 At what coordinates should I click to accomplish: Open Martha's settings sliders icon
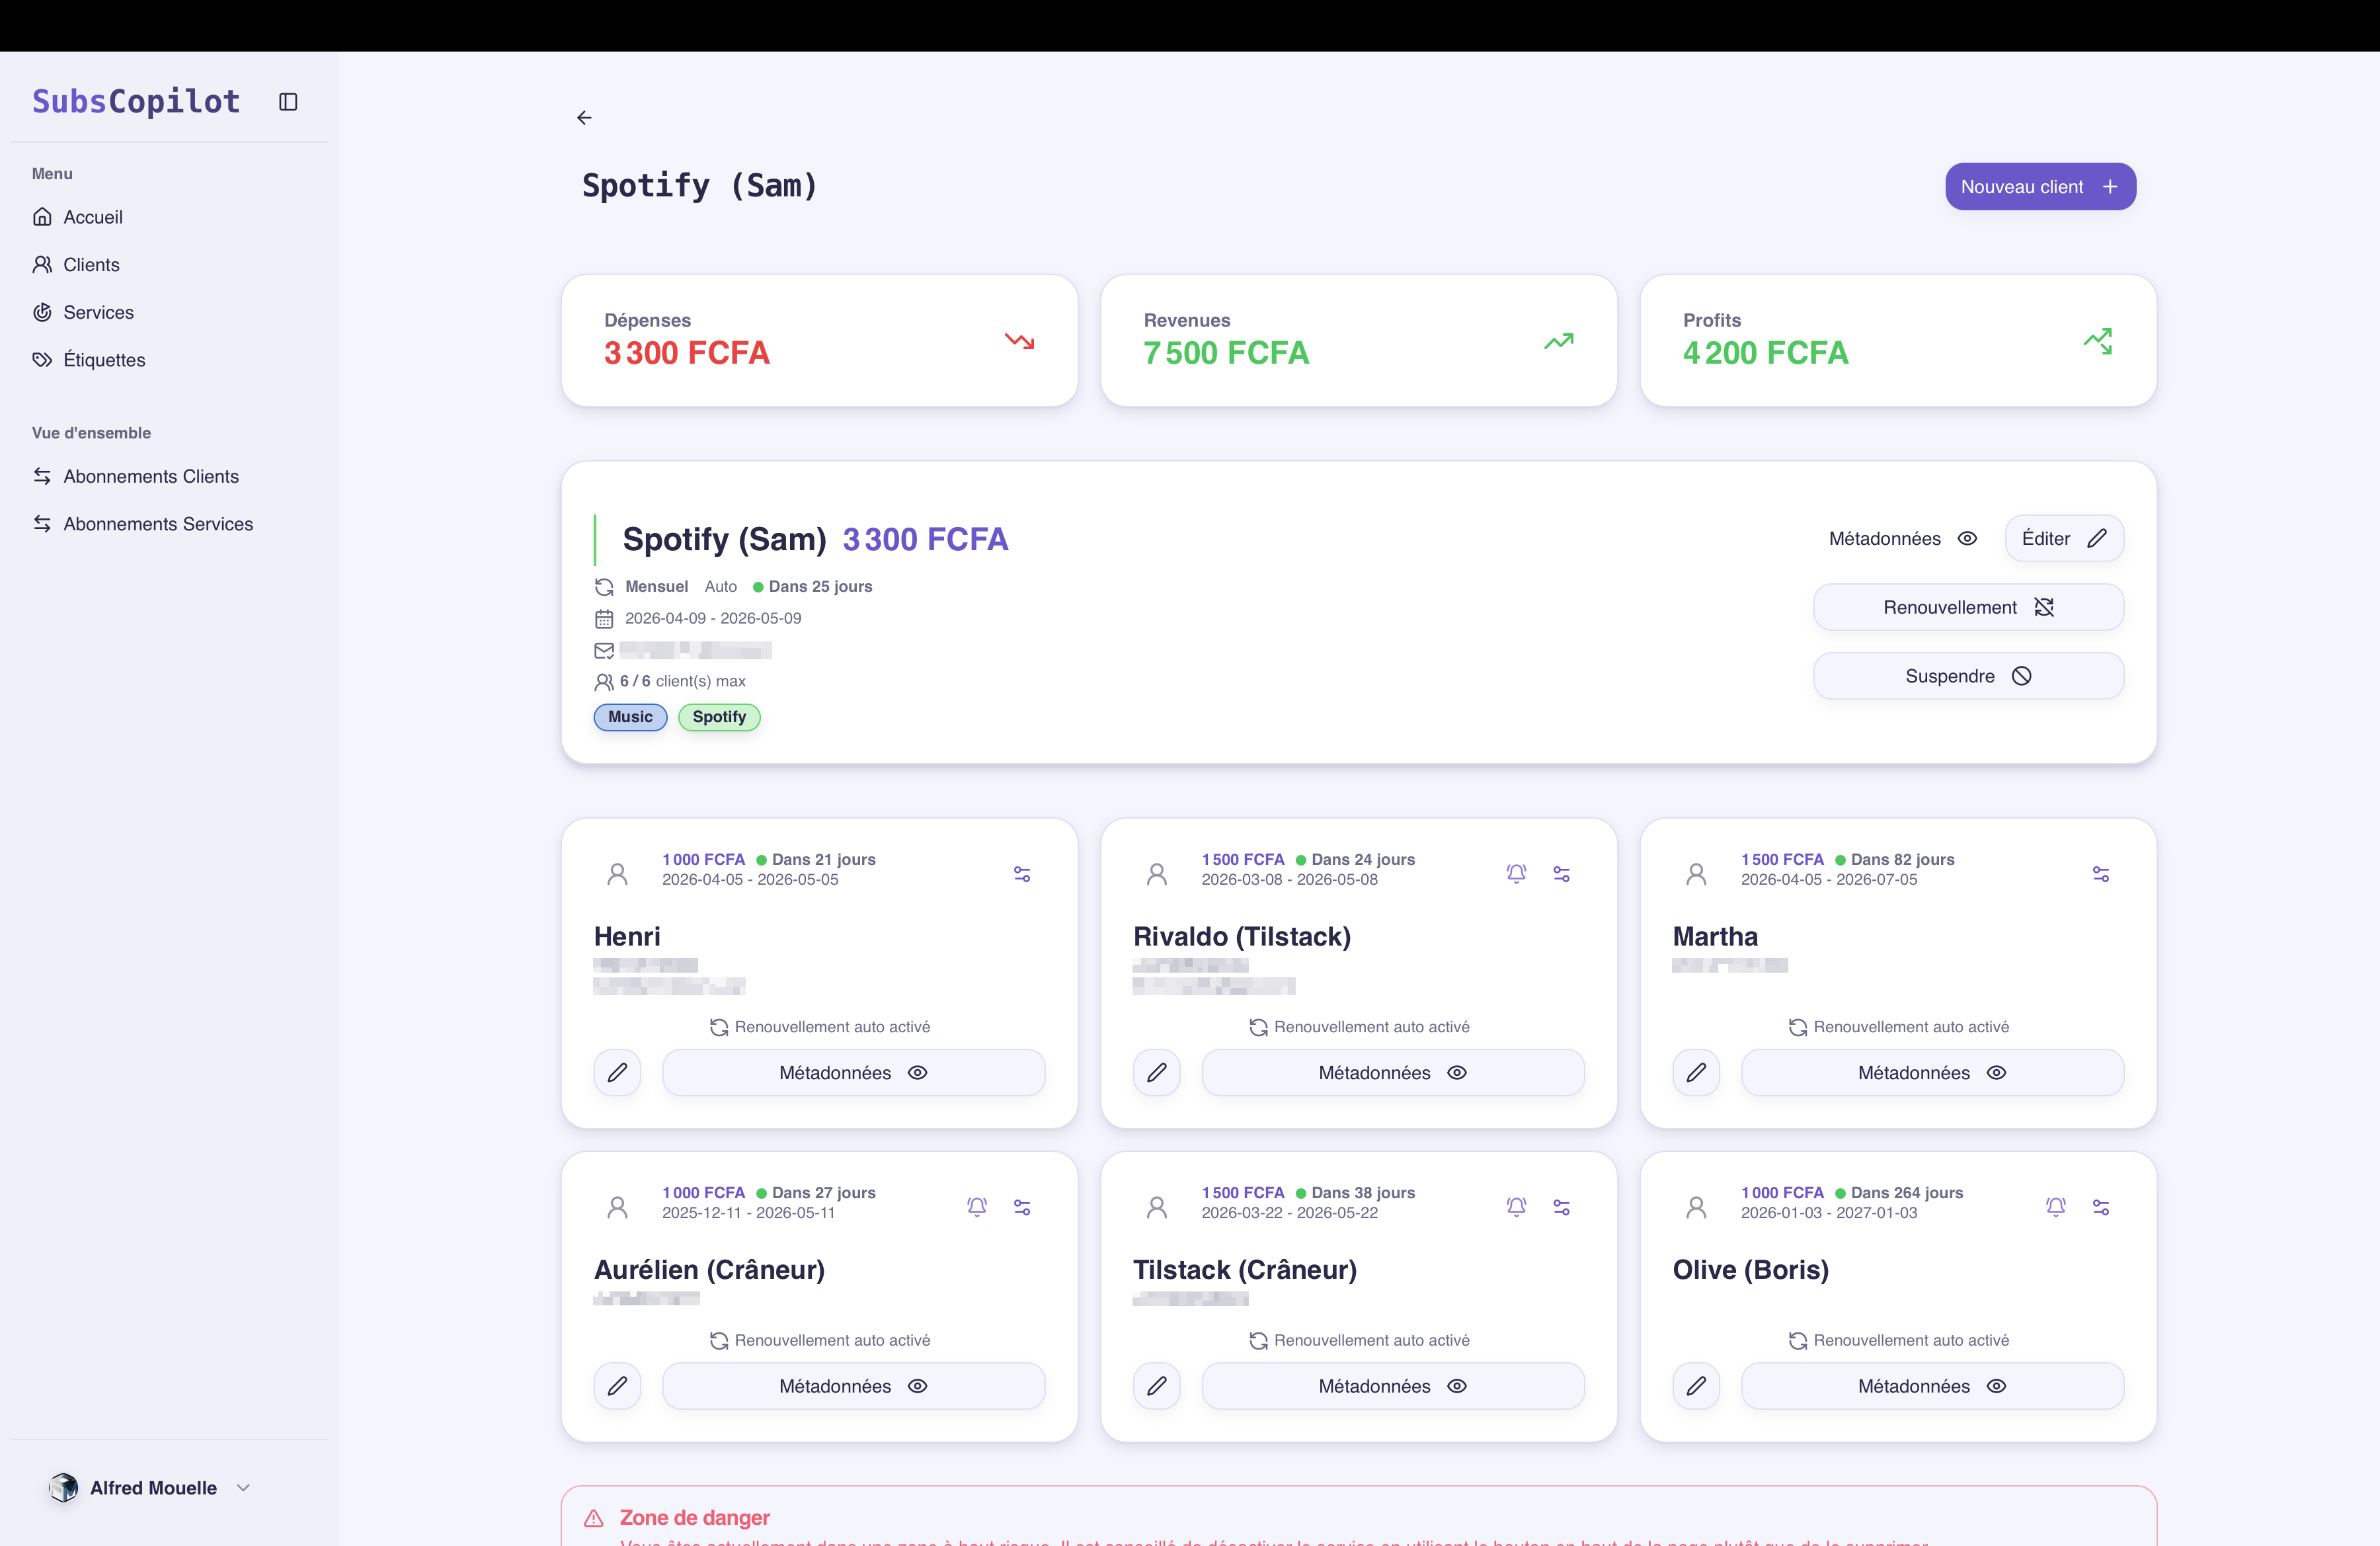2100,874
